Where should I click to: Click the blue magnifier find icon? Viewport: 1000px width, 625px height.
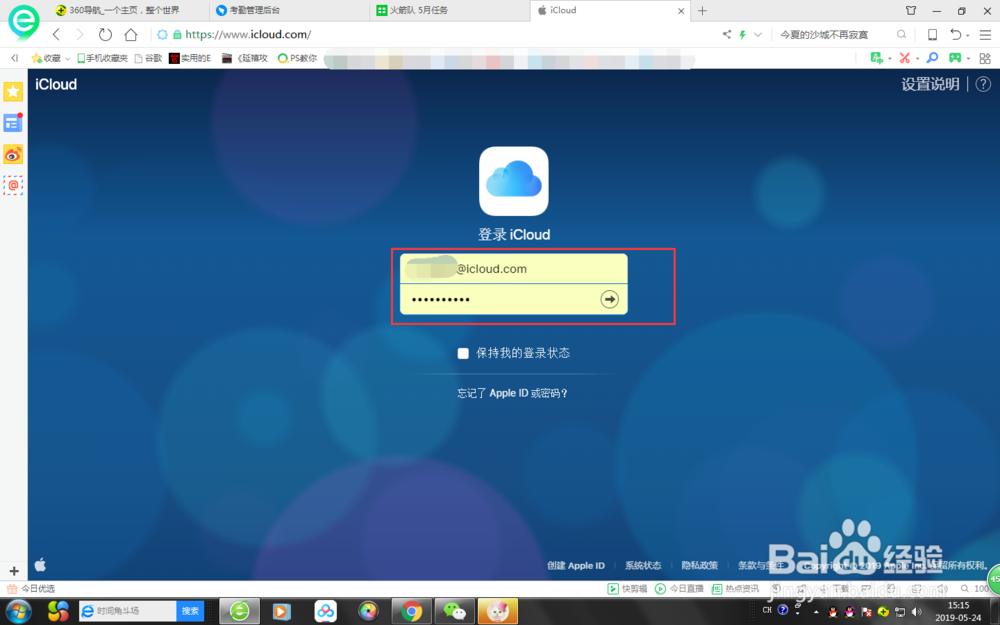click(x=932, y=58)
